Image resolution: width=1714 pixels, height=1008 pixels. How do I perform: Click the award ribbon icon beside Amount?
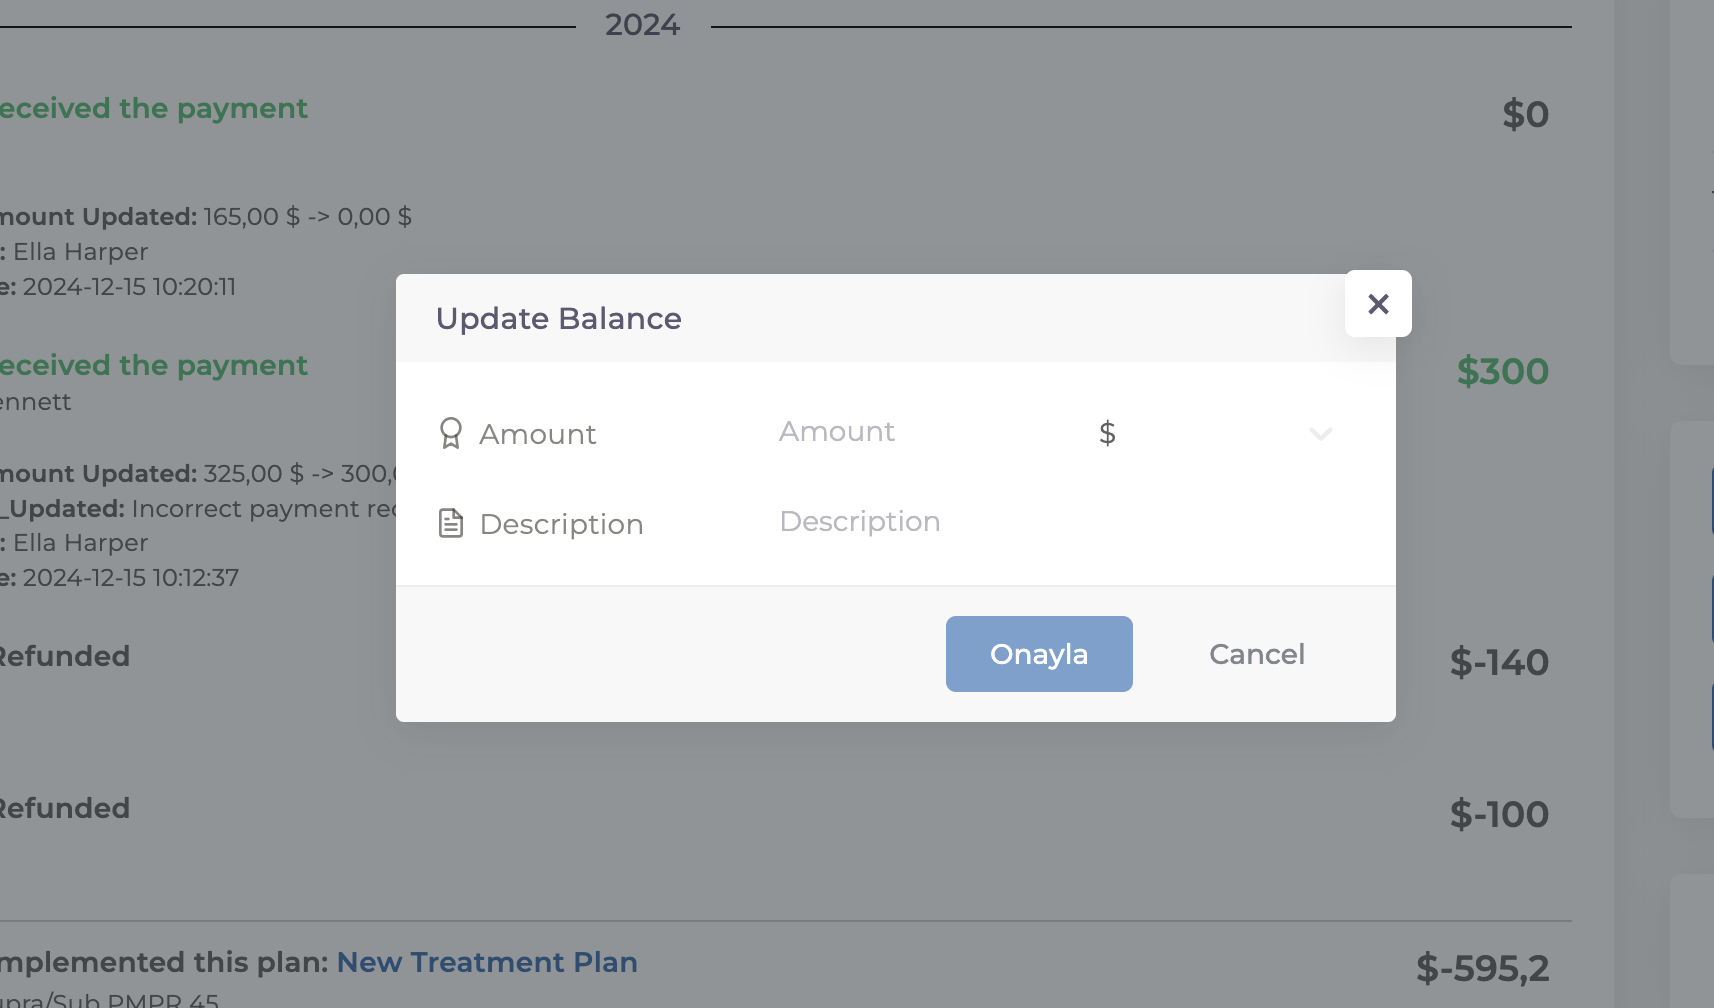pos(451,433)
